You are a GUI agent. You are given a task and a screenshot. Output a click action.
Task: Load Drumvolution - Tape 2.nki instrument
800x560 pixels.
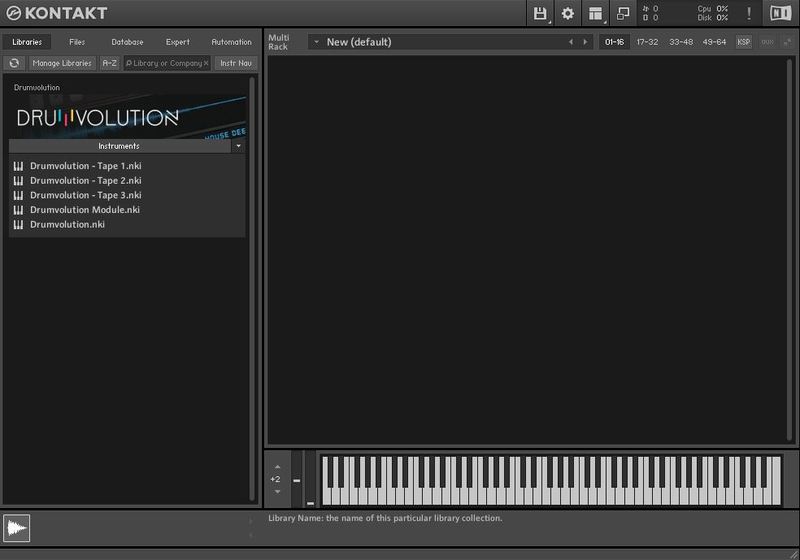[x=85, y=180]
